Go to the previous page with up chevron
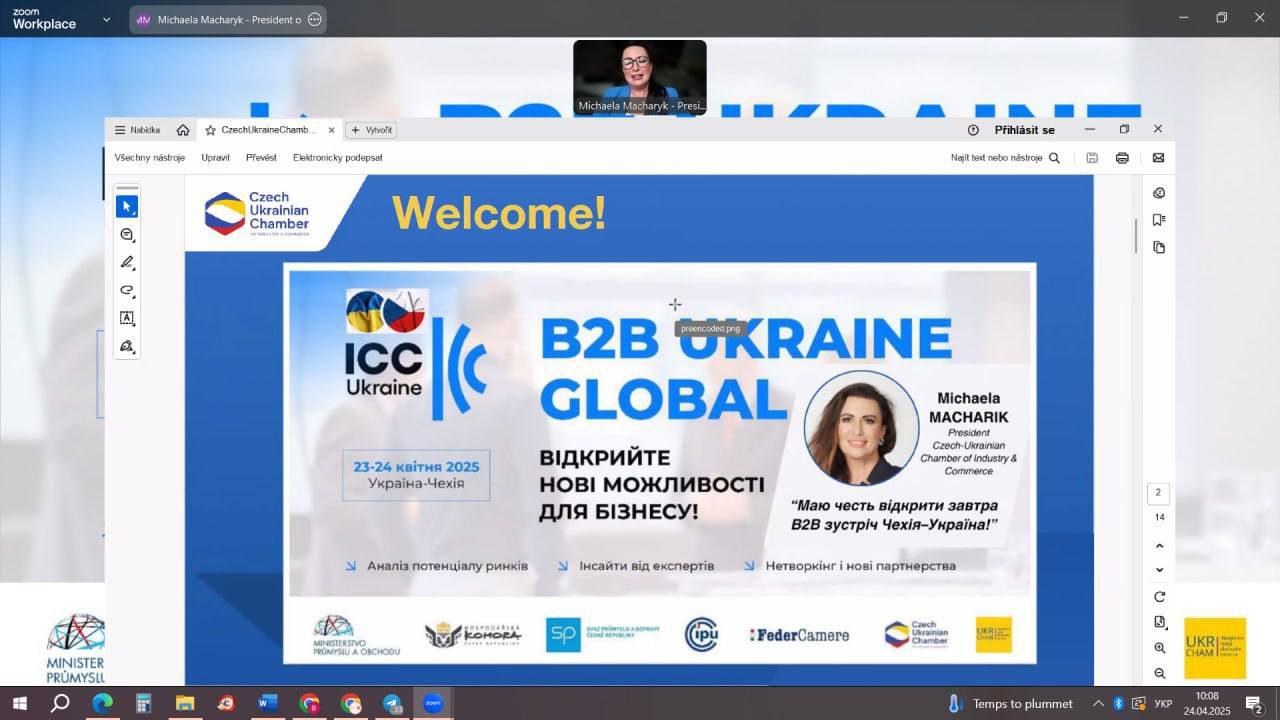This screenshot has width=1280, height=720. tap(1159, 546)
